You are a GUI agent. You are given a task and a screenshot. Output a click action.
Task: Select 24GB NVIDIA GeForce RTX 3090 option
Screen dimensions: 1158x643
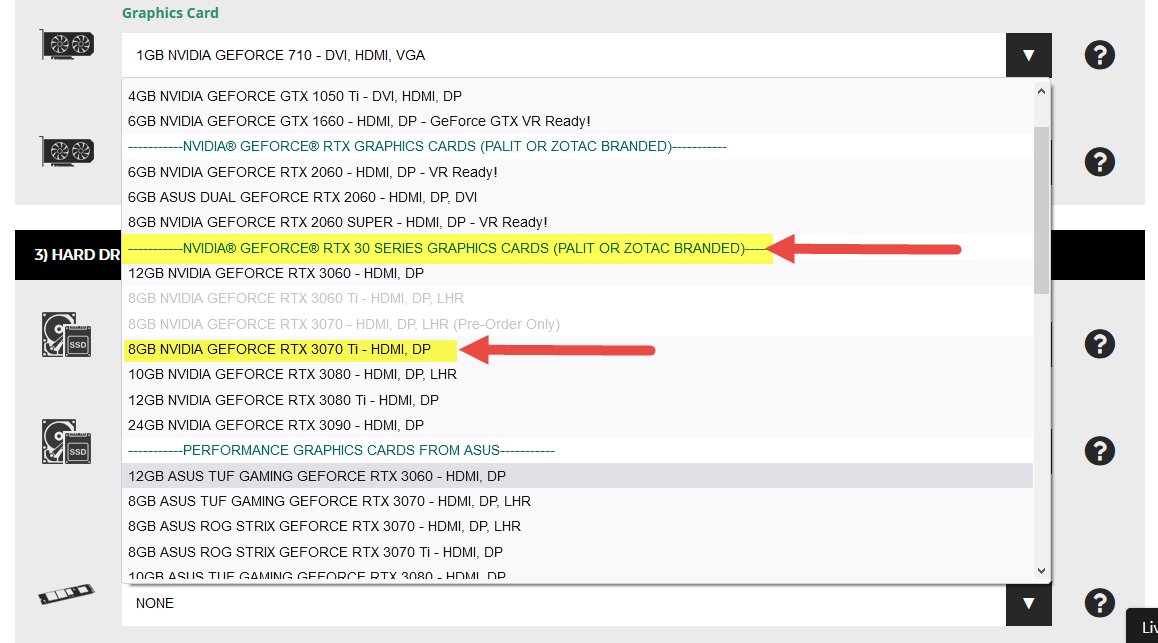coord(578,425)
